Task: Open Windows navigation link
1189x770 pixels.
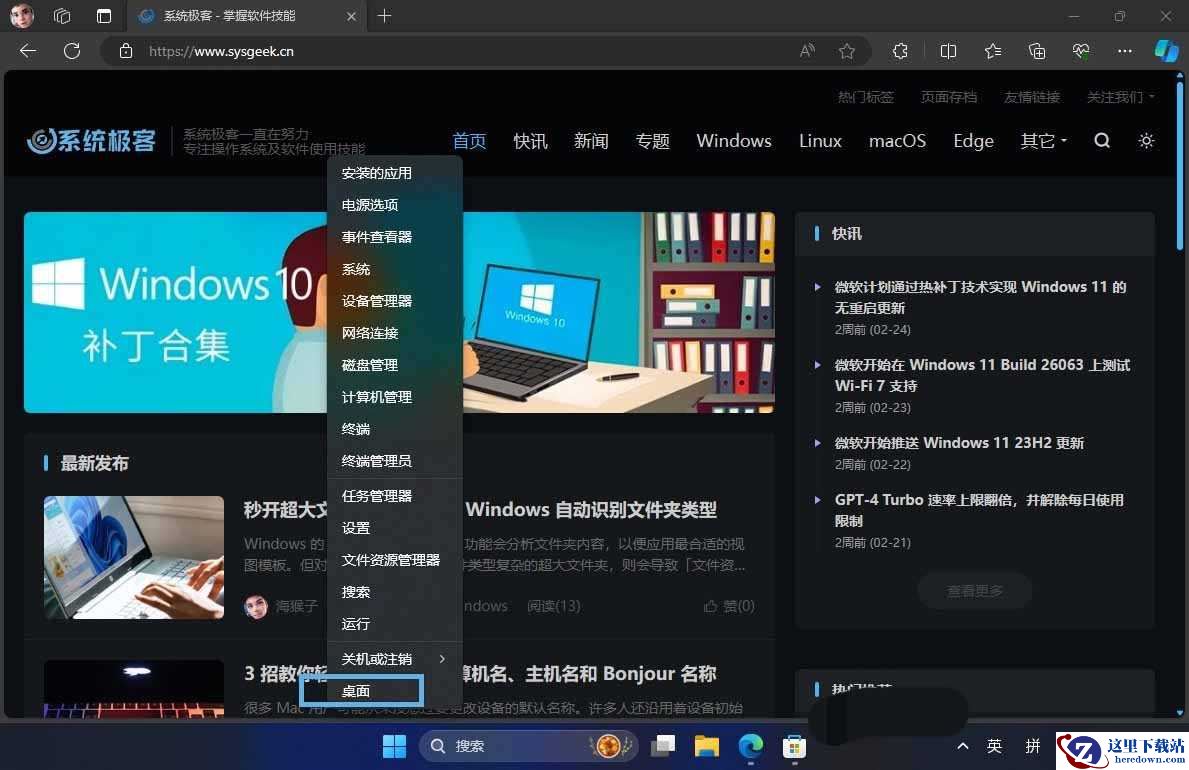Action: point(734,140)
